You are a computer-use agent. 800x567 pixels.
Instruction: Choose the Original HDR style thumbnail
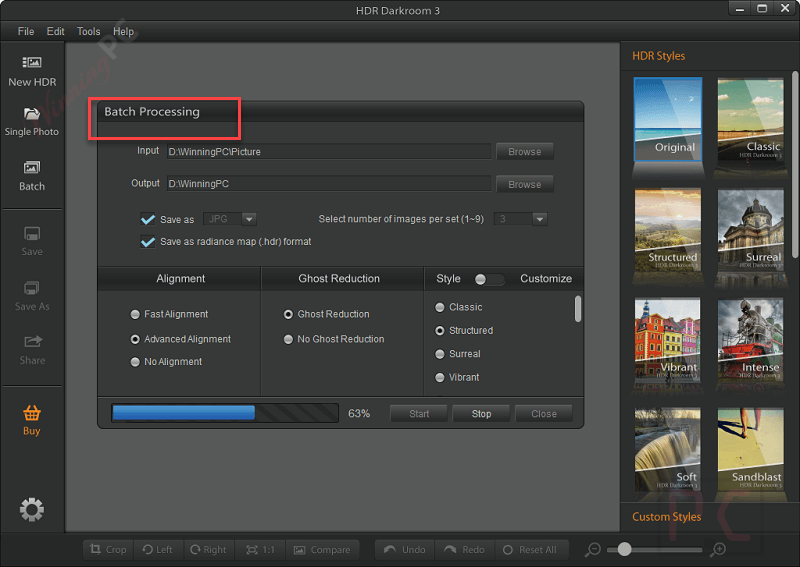(x=668, y=119)
